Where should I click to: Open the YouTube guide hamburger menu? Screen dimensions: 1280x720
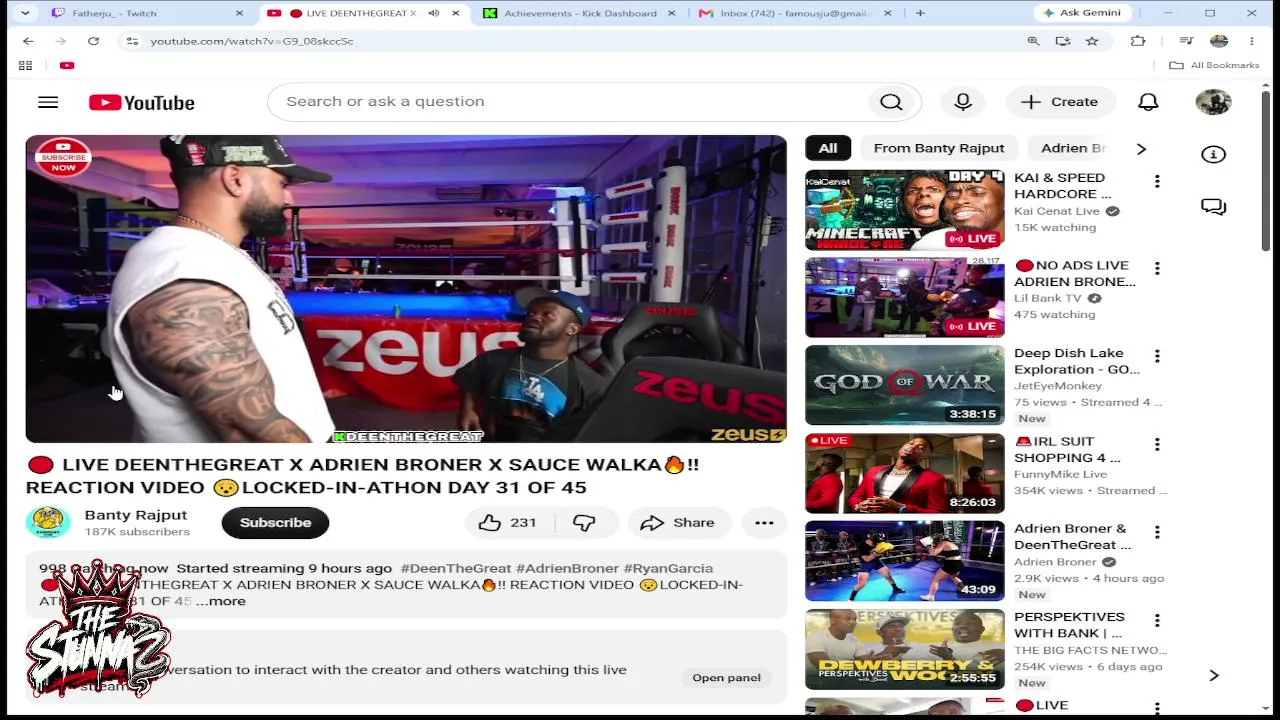point(48,102)
